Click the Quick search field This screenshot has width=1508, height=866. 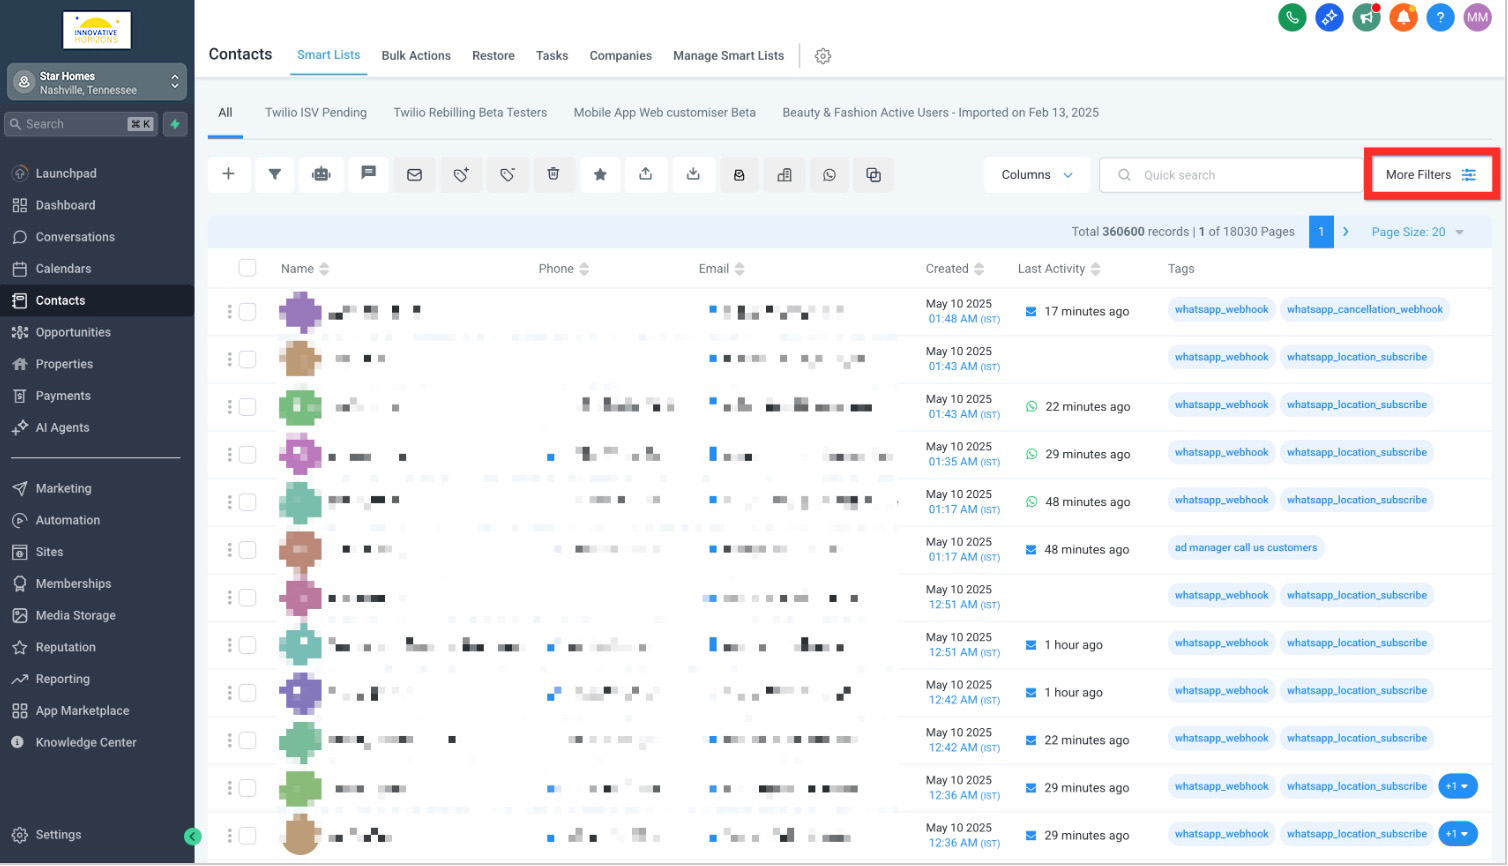pyautogui.click(x=1232, y=174)
